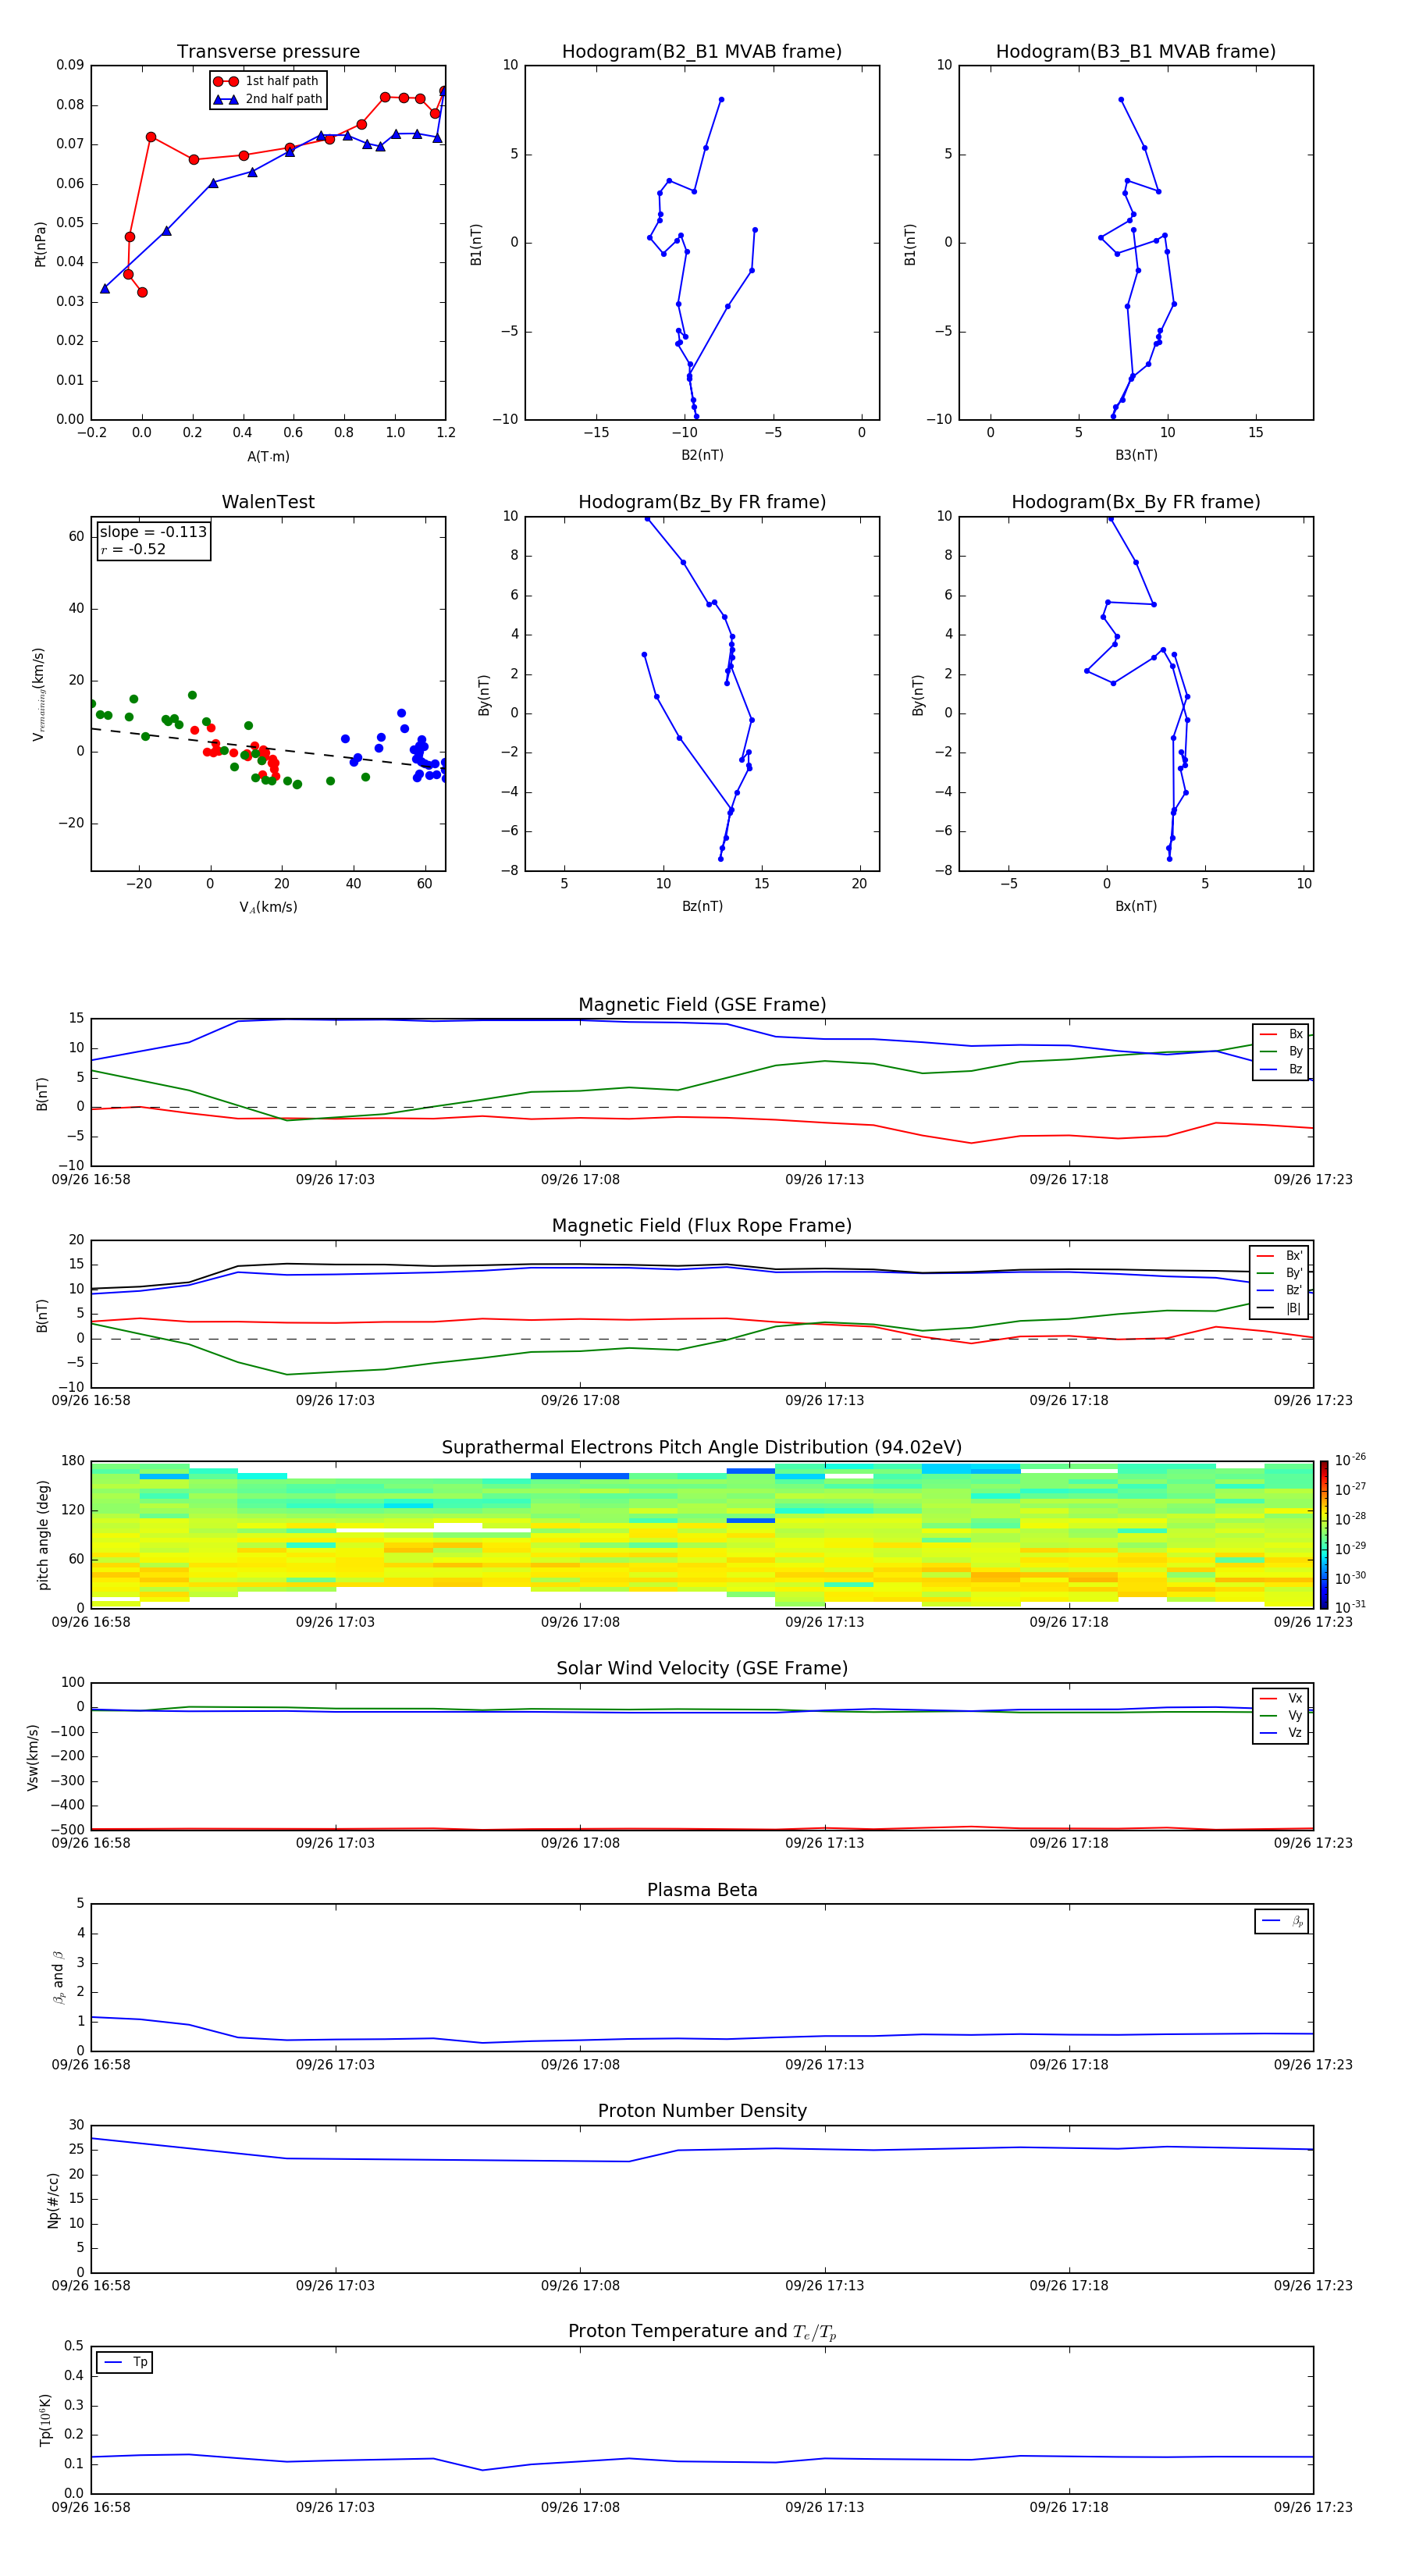The image size is (1405, 2576).
Task: Click the 09/26 17:08 tick under pitch angle plot
Action: [580, 1622]
